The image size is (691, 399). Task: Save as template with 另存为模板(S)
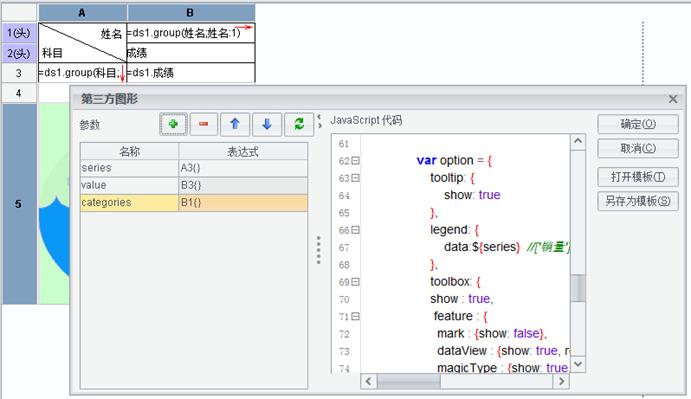pos(638,201)
